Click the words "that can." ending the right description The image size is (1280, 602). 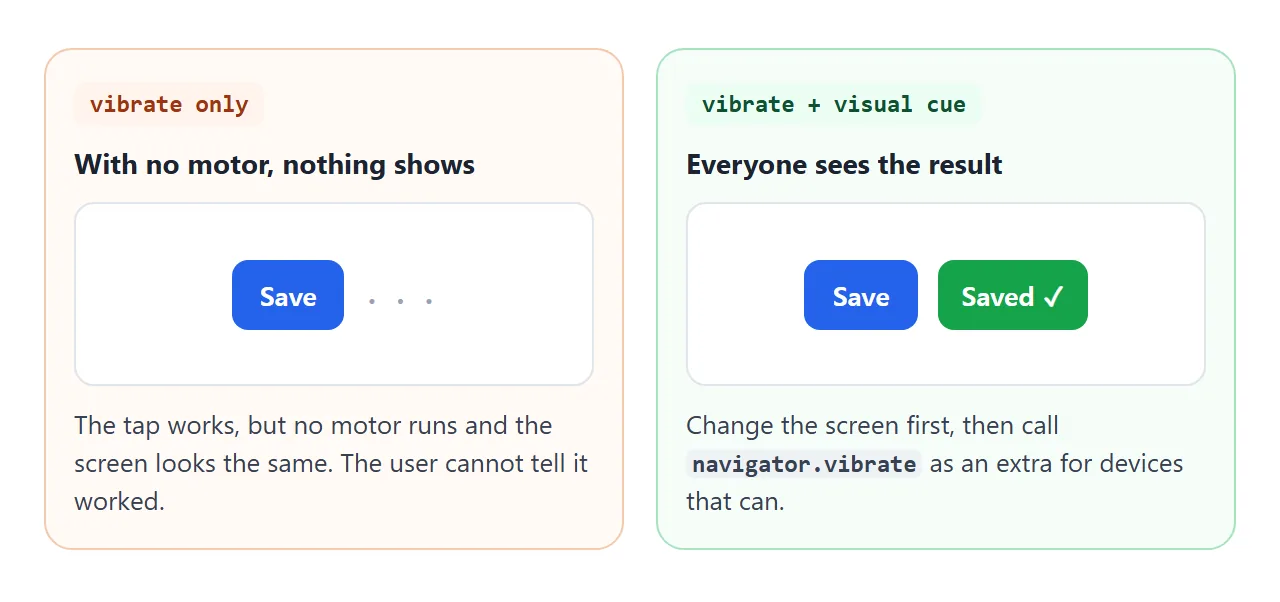coord(735,501)
